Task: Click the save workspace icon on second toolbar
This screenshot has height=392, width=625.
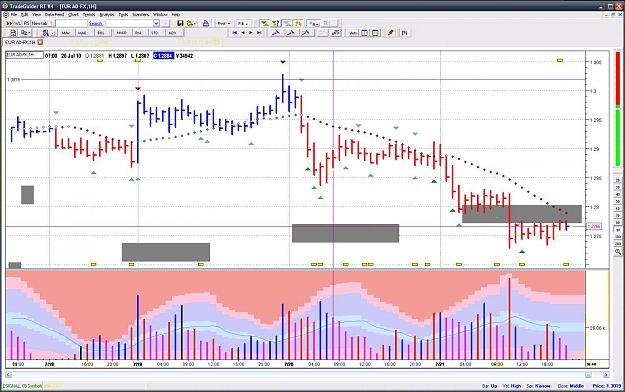Action: point(13,33)
